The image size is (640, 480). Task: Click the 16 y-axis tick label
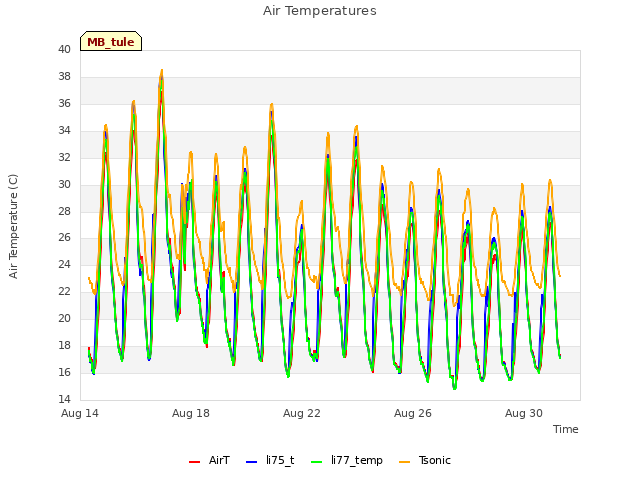64,372
